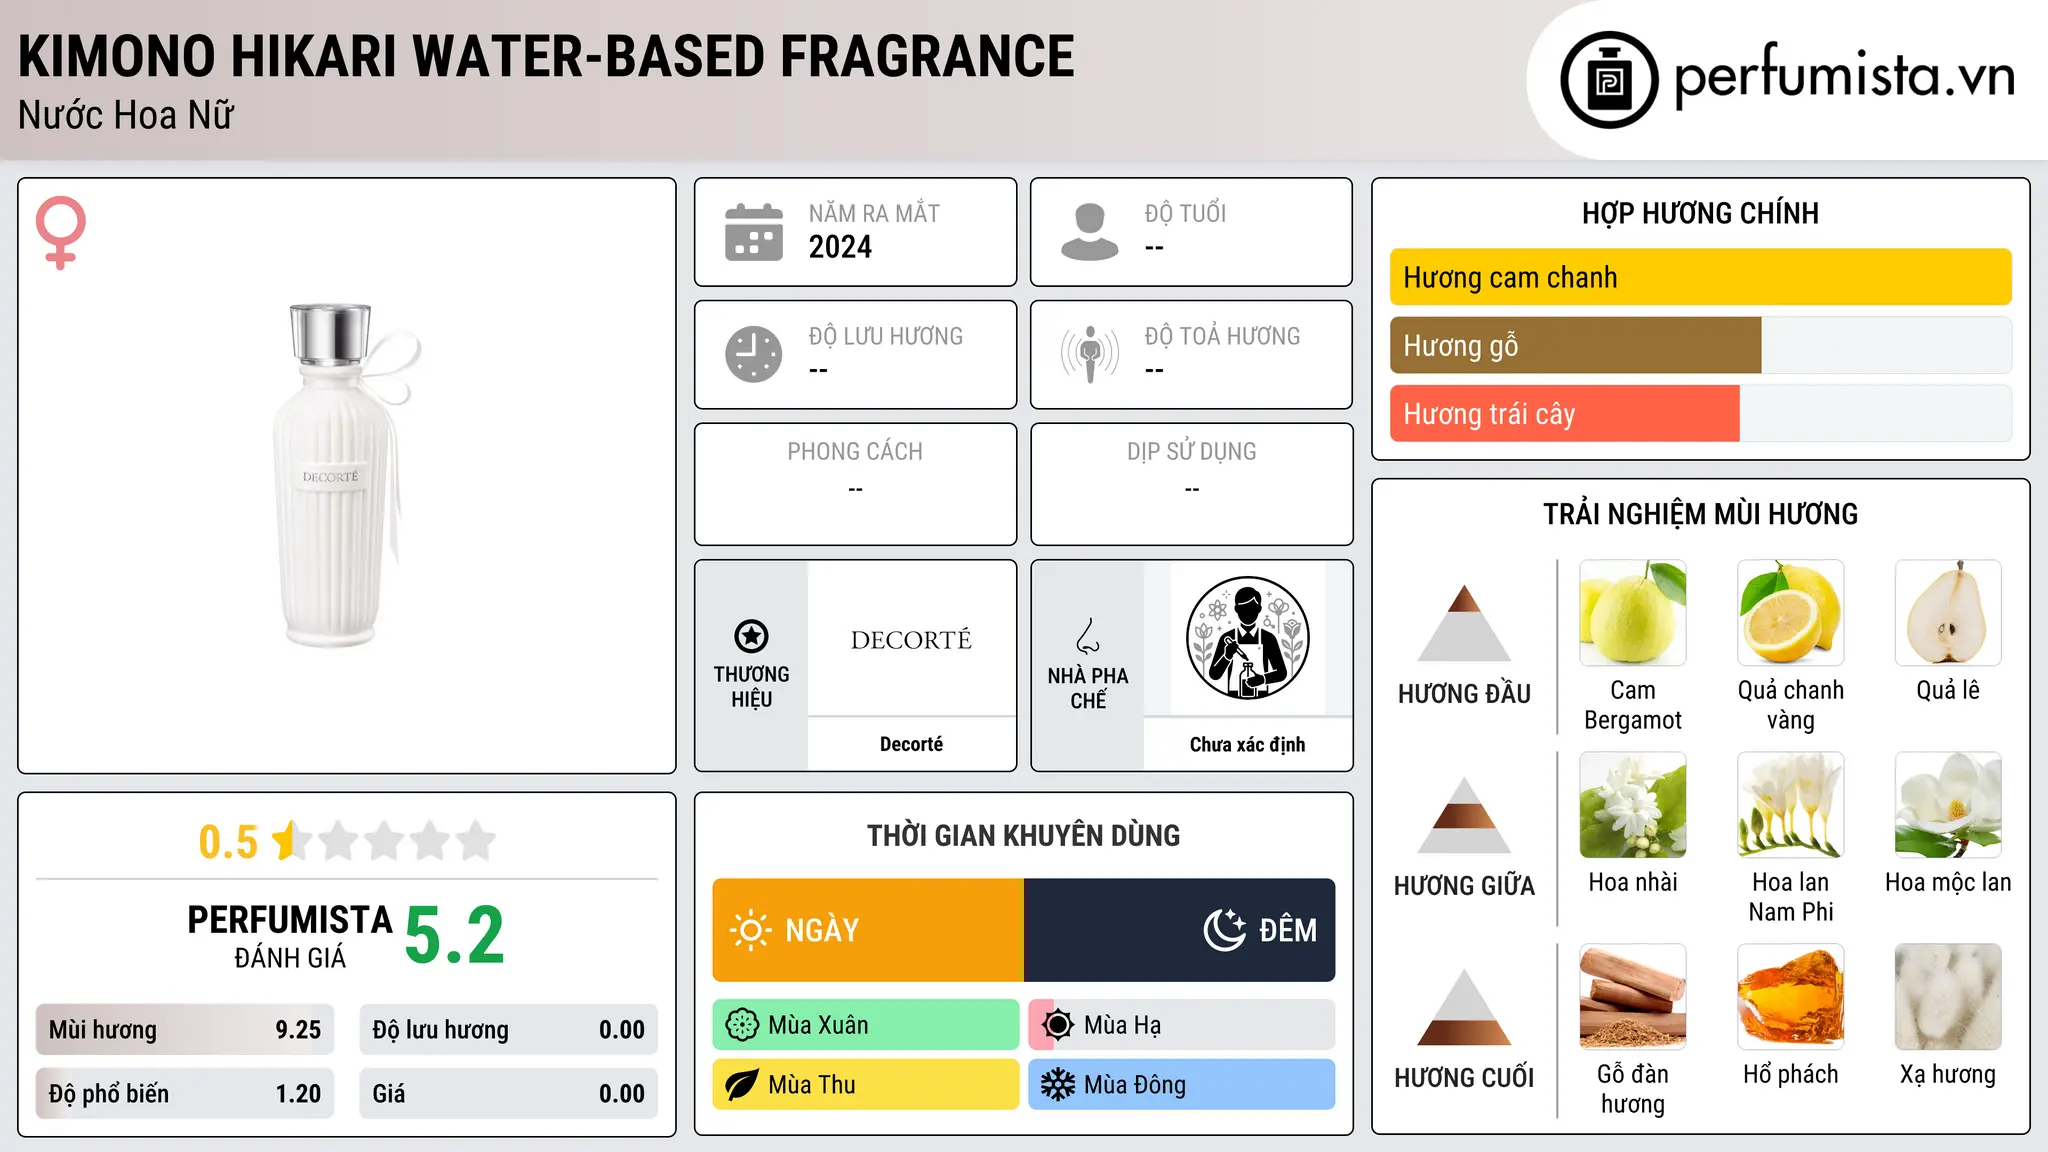Click the Perfumista 5.2 rating score
The height and width of the screenshot is (1152, 2048).
click(455, 936)
